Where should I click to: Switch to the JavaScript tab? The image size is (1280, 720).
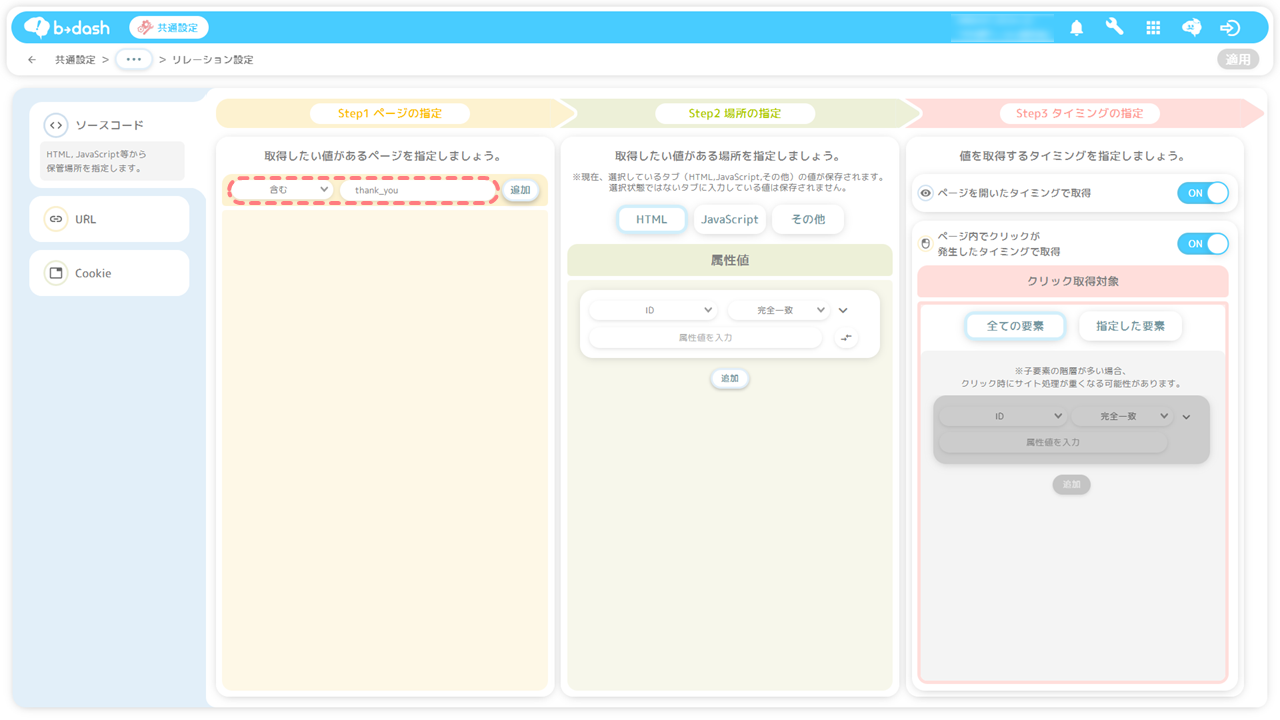(x=729, y=219)
